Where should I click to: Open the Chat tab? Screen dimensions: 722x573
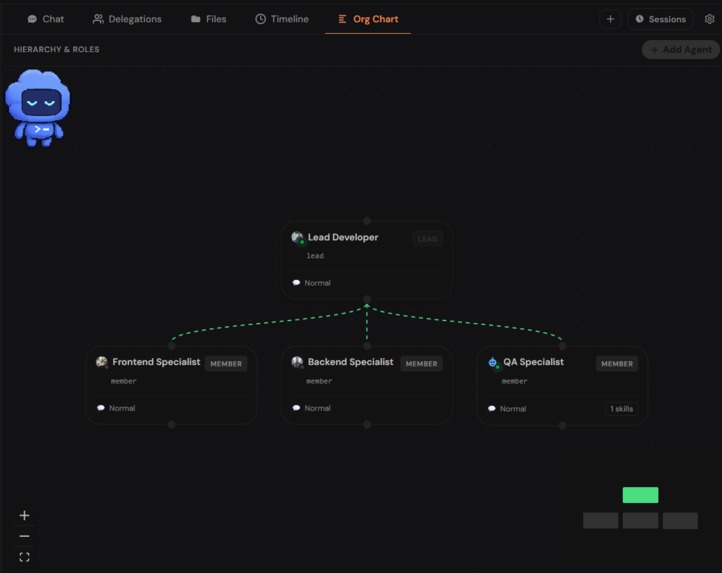46,19
